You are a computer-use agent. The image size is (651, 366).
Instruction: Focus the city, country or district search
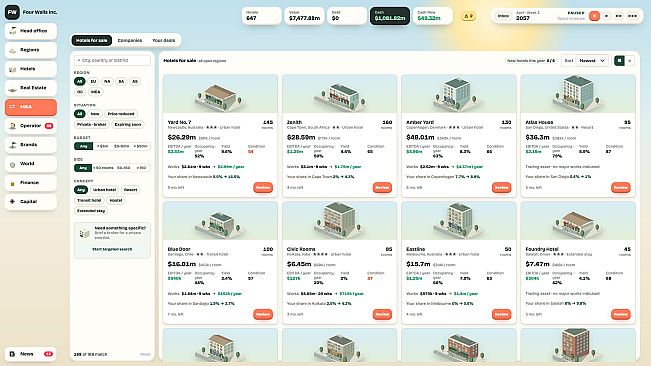pos(113,60)
